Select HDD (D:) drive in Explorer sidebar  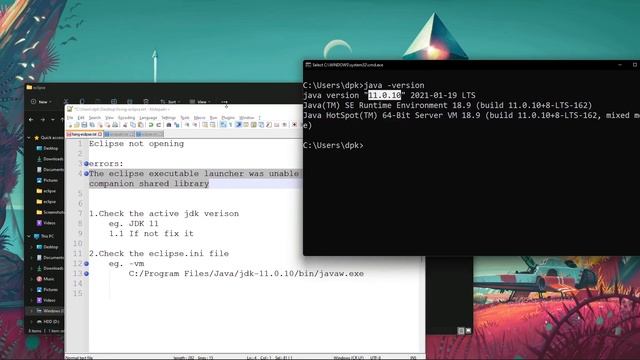48,322
